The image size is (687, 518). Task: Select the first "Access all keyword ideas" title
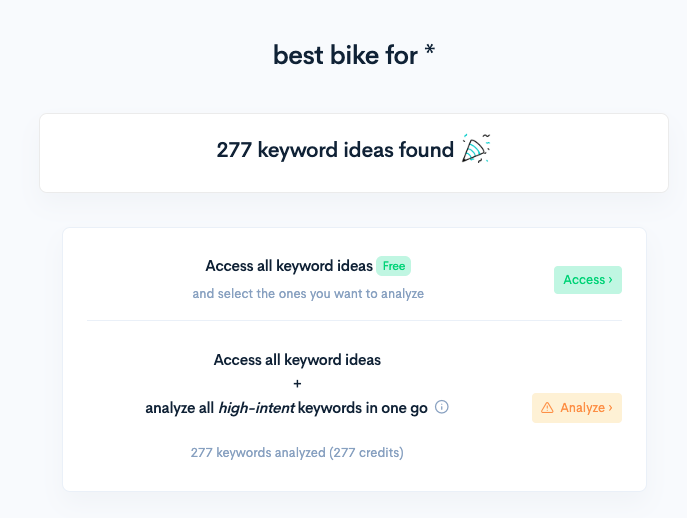pyautogui.click(x=289, y=266)
